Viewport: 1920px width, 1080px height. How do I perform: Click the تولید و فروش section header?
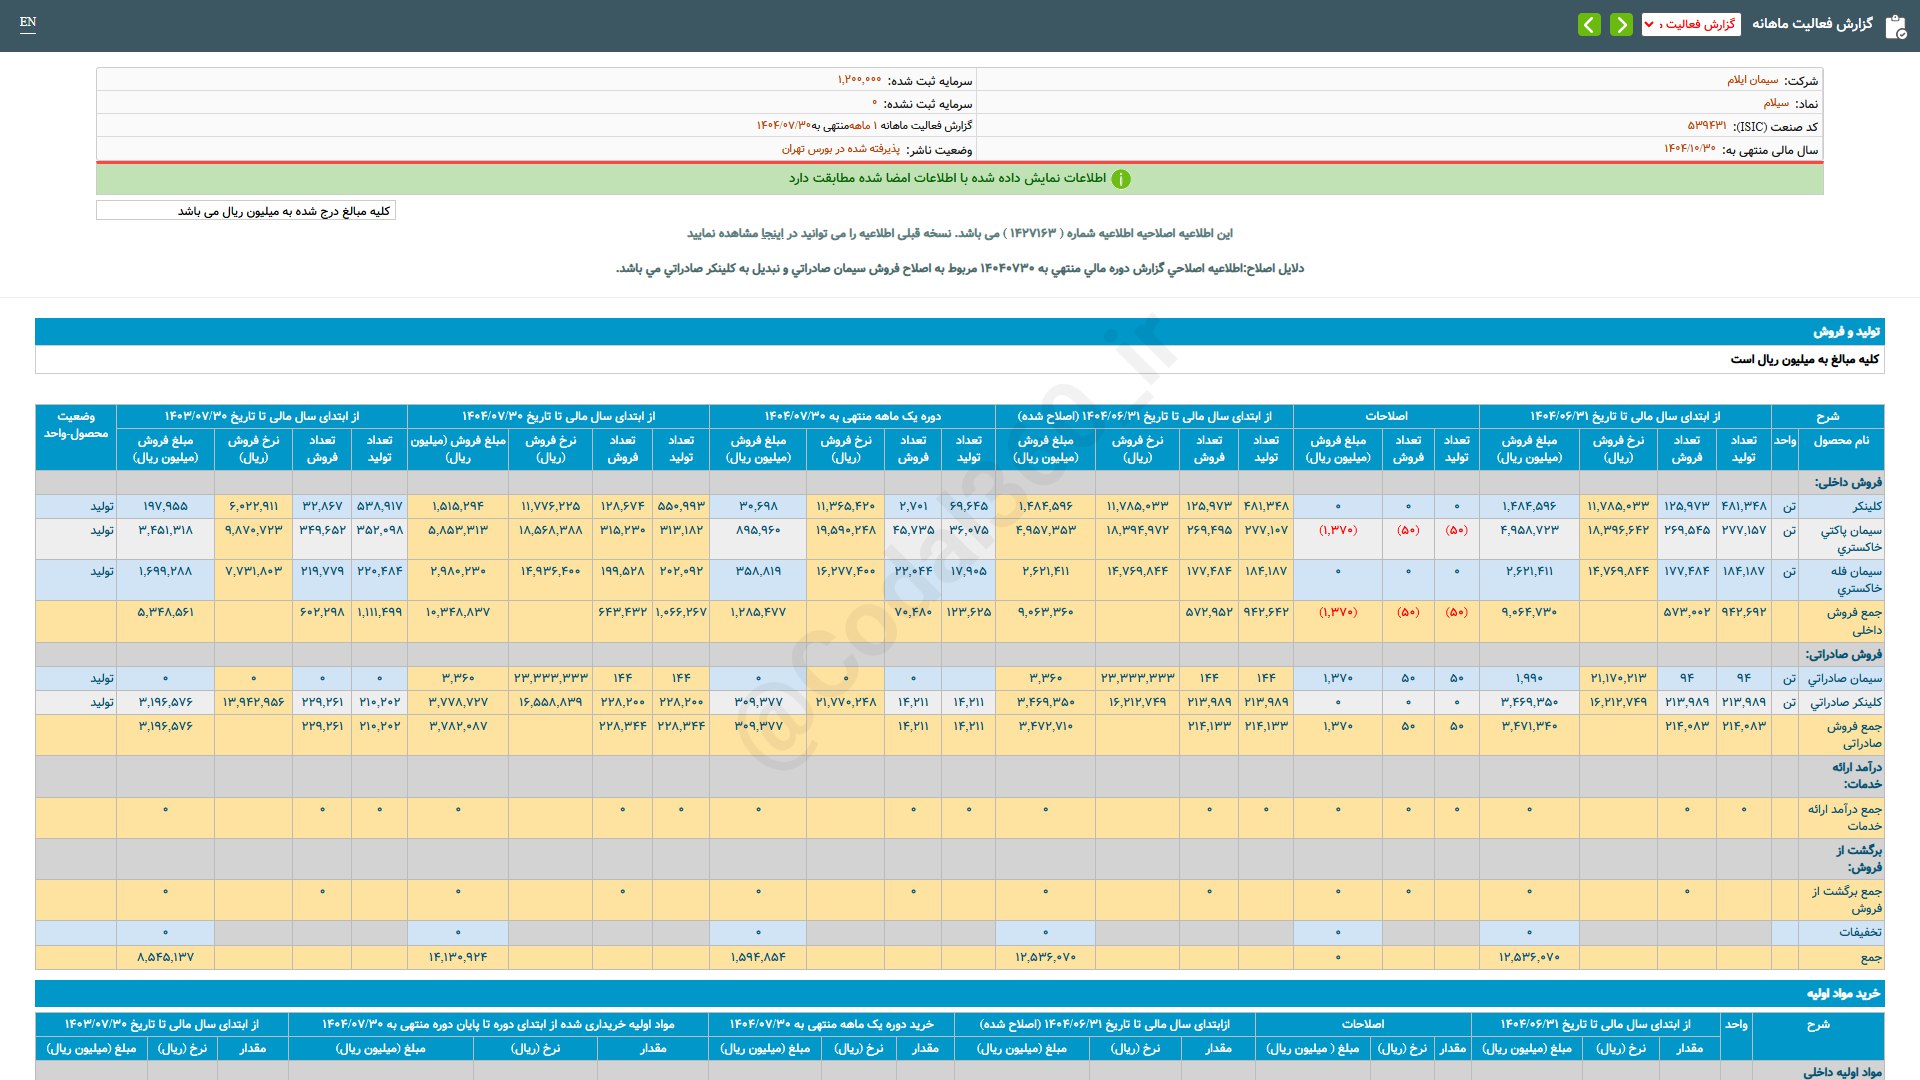[1846, 331]
